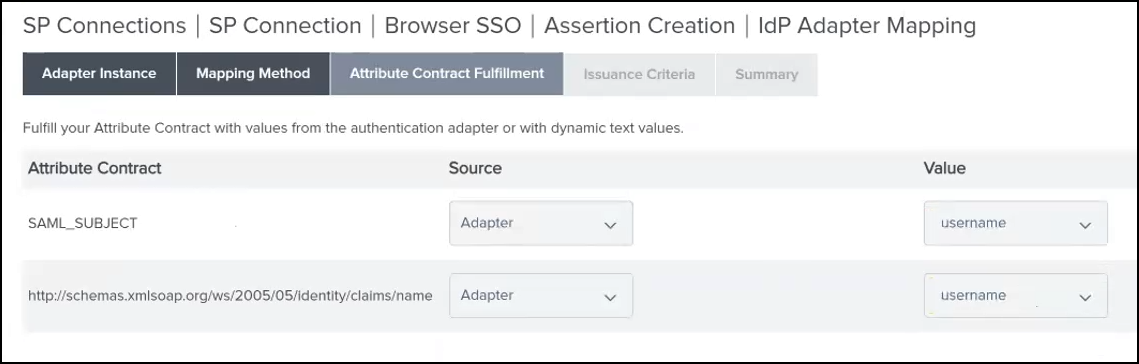This screenshot has width=1139, height=364.
Task: Open the Value dropdown for SAML_SUBJECT
Action: pos(1016,223)
